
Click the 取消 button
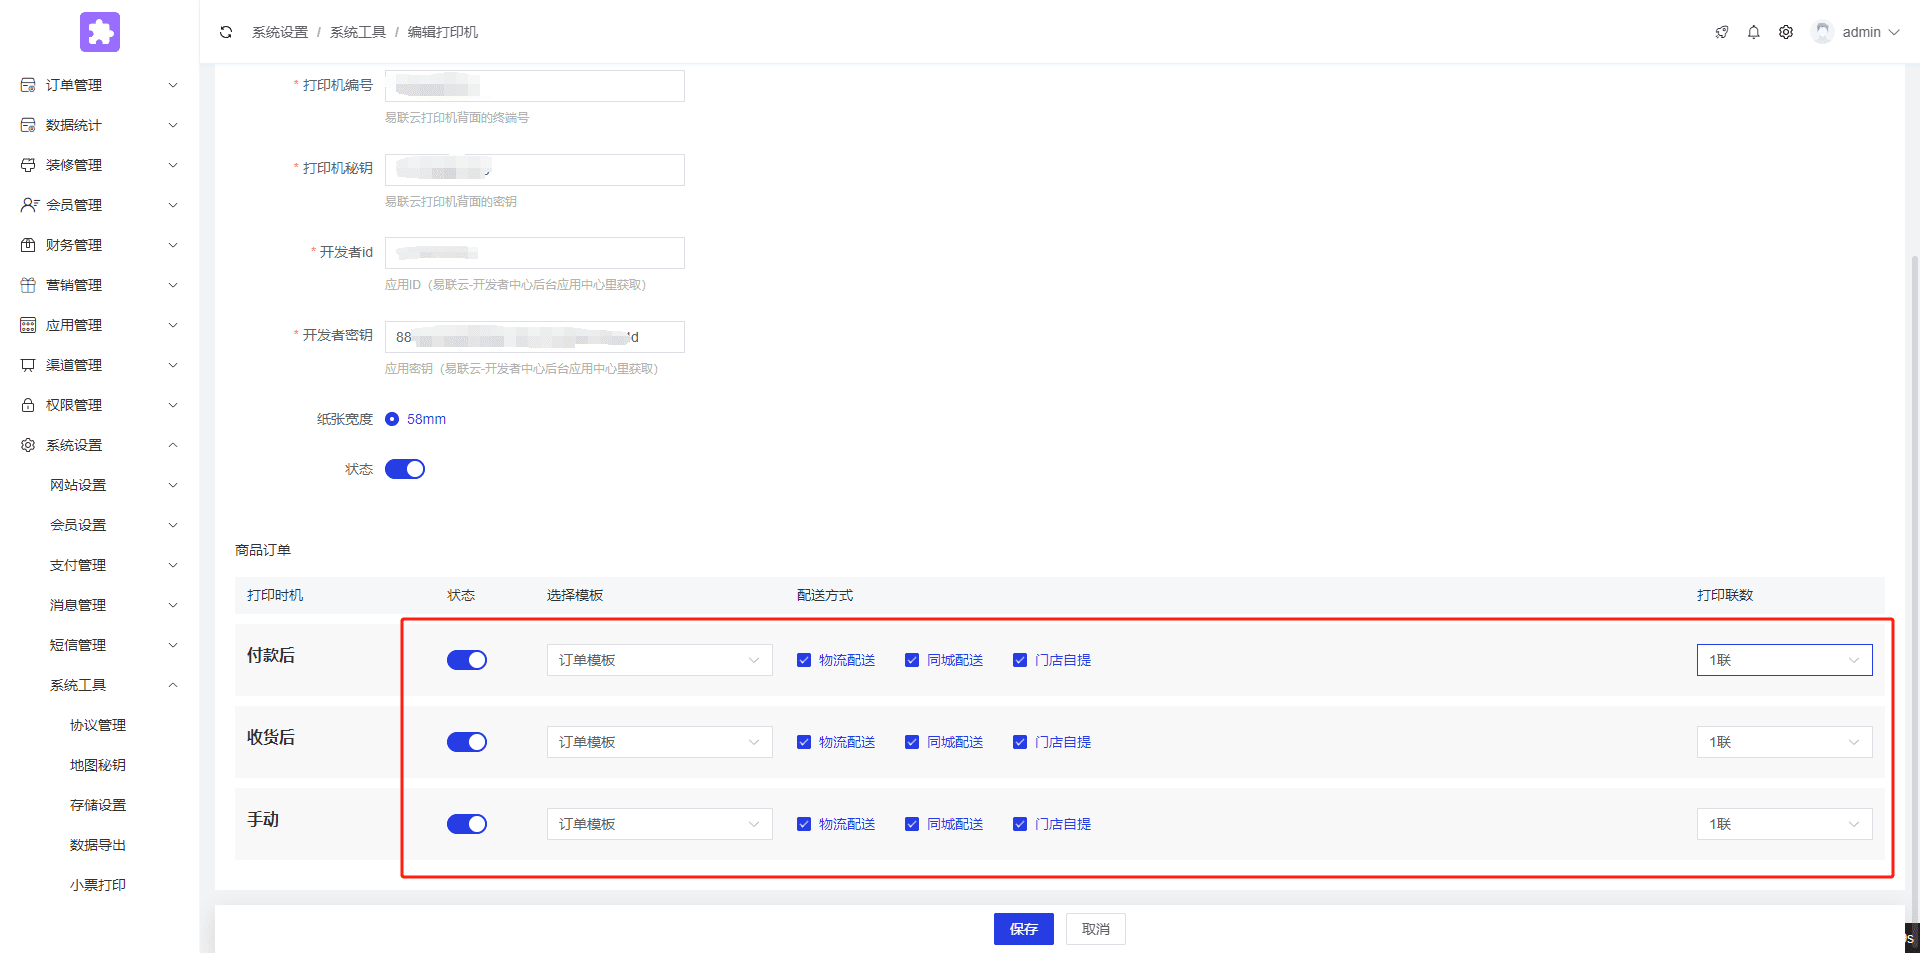(1095, 929)
